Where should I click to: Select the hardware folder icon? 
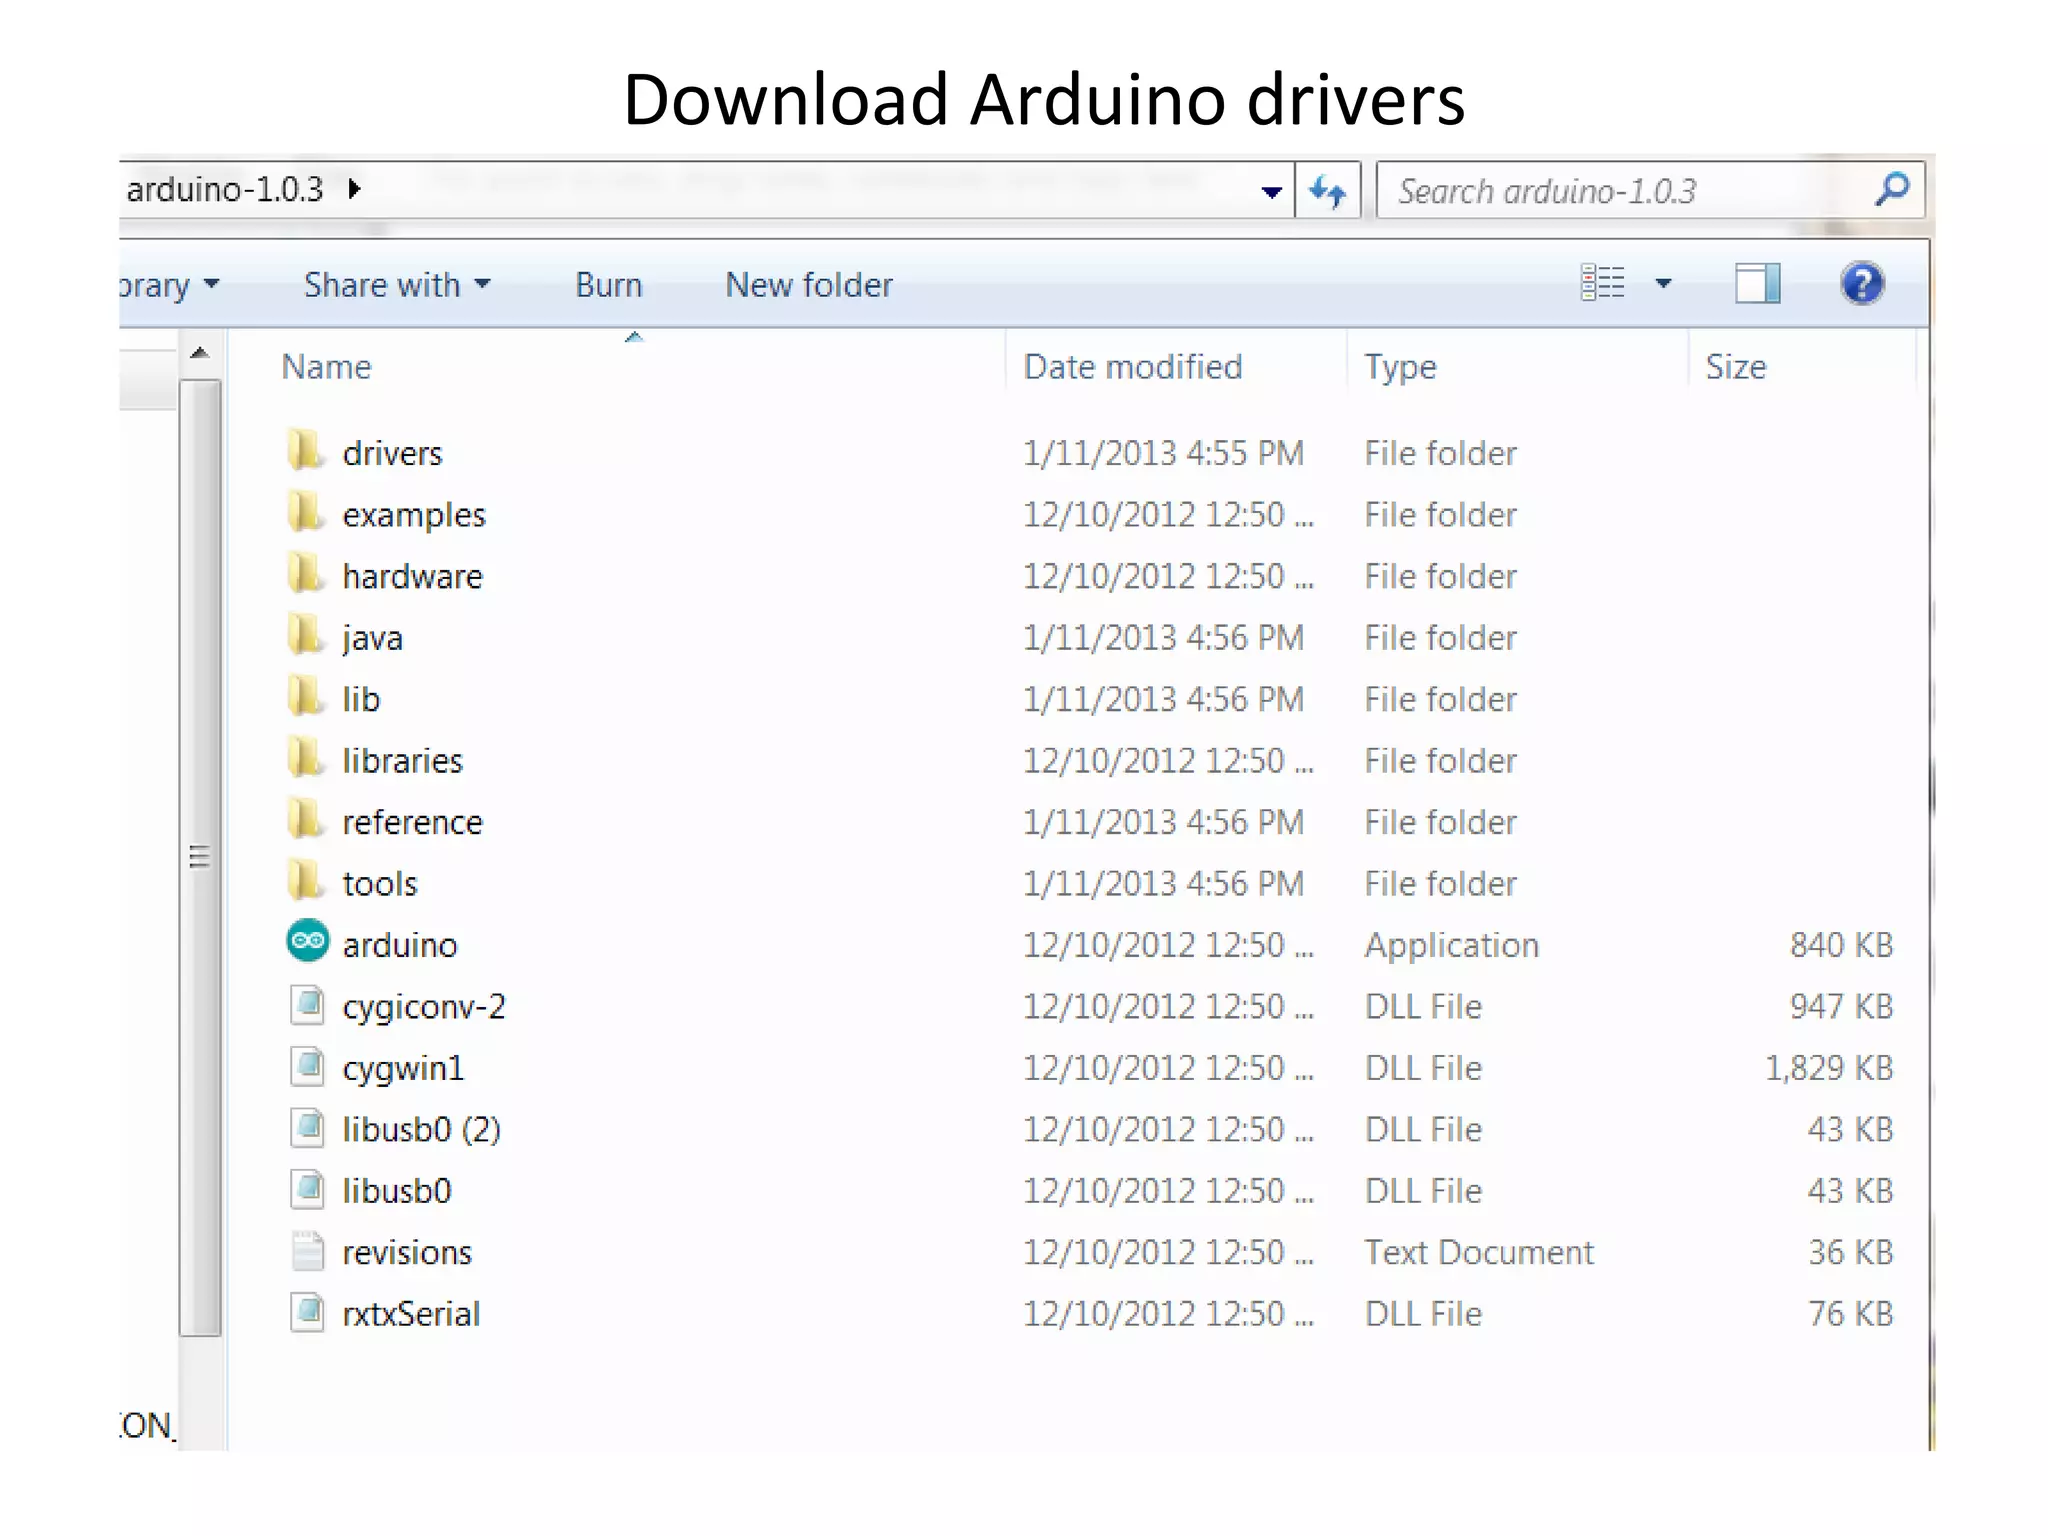coord(306,574)
